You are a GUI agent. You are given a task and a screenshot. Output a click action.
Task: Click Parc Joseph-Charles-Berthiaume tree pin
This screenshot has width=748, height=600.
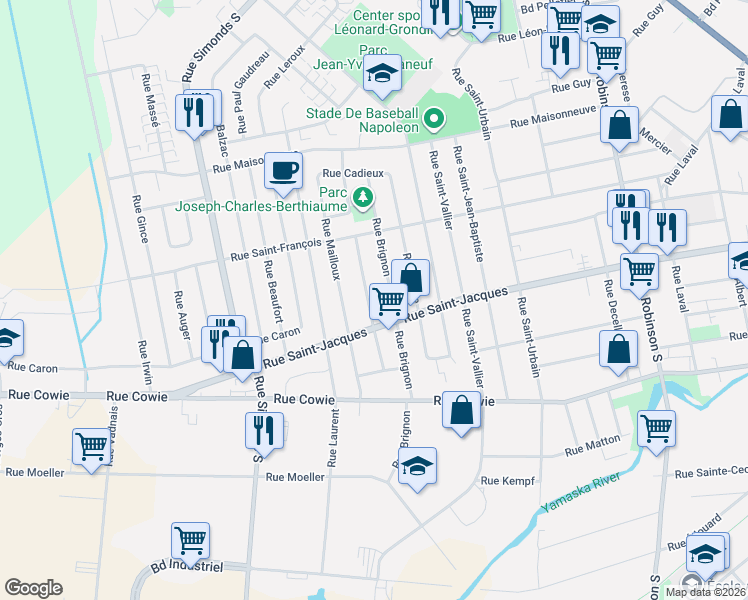click(x=363, y=198)
